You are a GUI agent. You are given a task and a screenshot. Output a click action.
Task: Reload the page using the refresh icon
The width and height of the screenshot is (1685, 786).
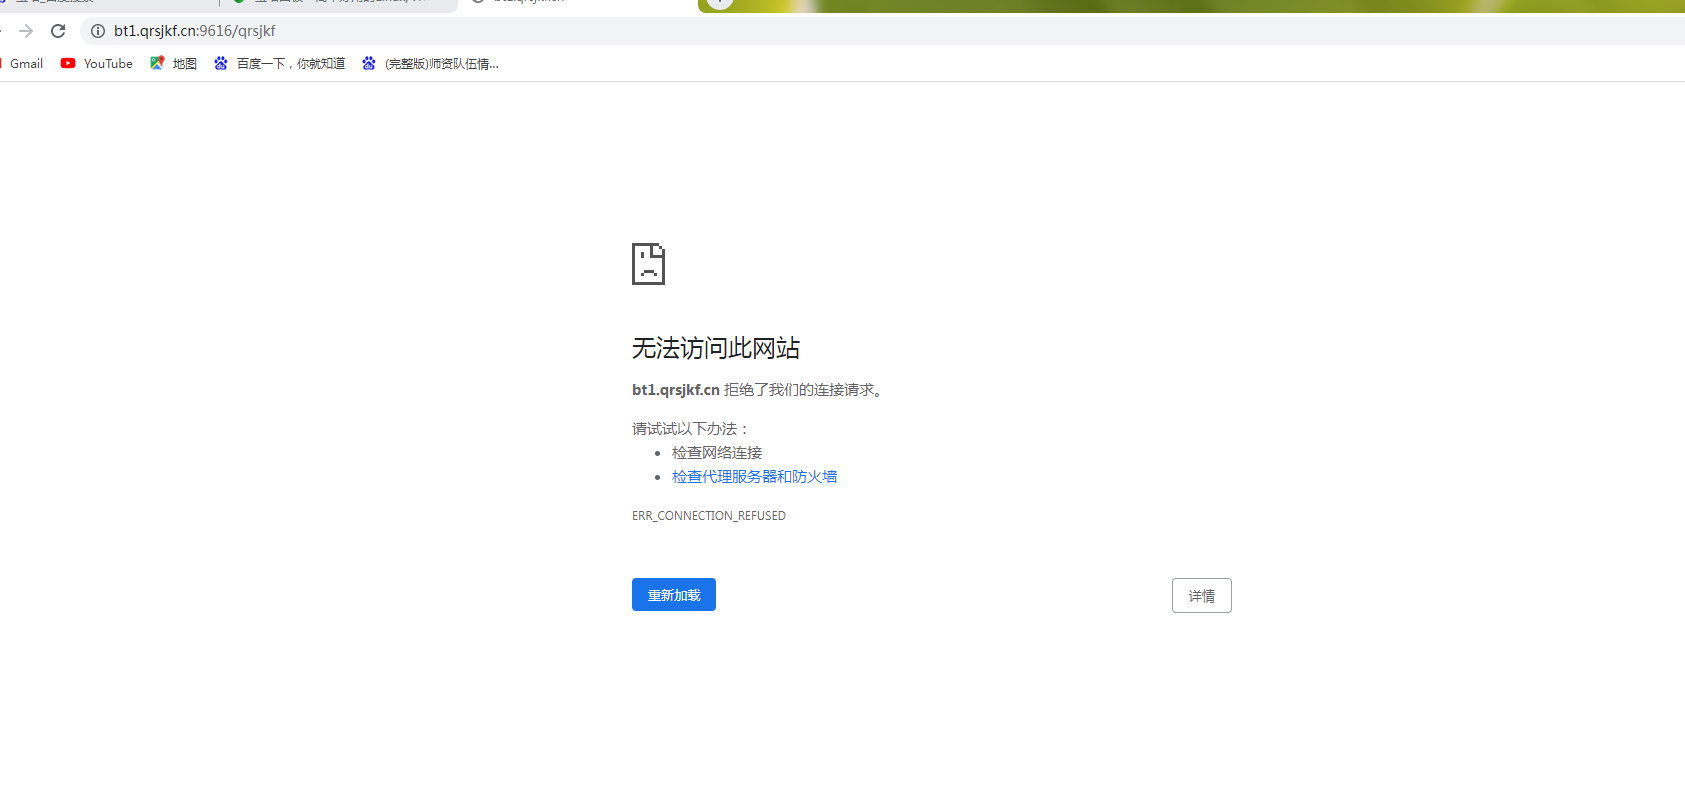58,31
